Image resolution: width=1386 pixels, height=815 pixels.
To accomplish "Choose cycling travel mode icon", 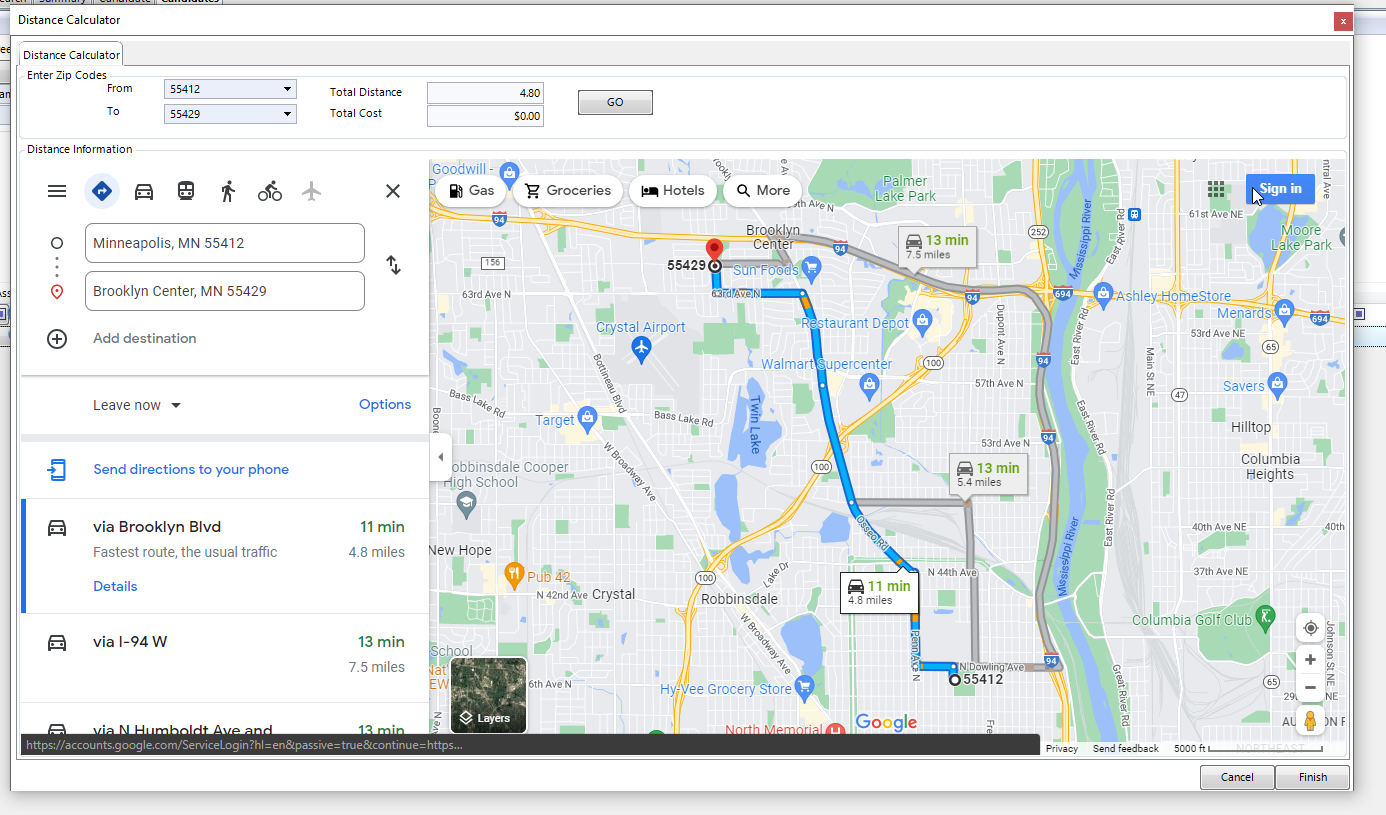I will tap(270, 191).
